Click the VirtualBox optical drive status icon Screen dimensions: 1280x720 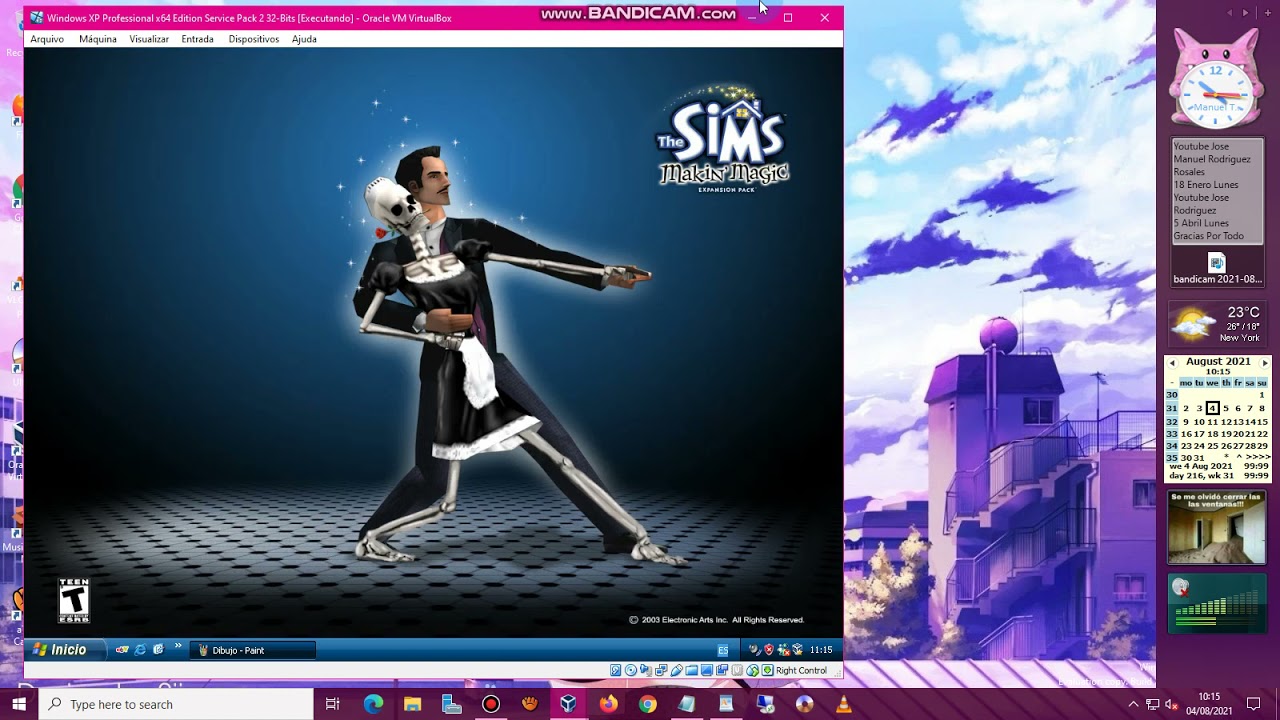tap(631, 670)
